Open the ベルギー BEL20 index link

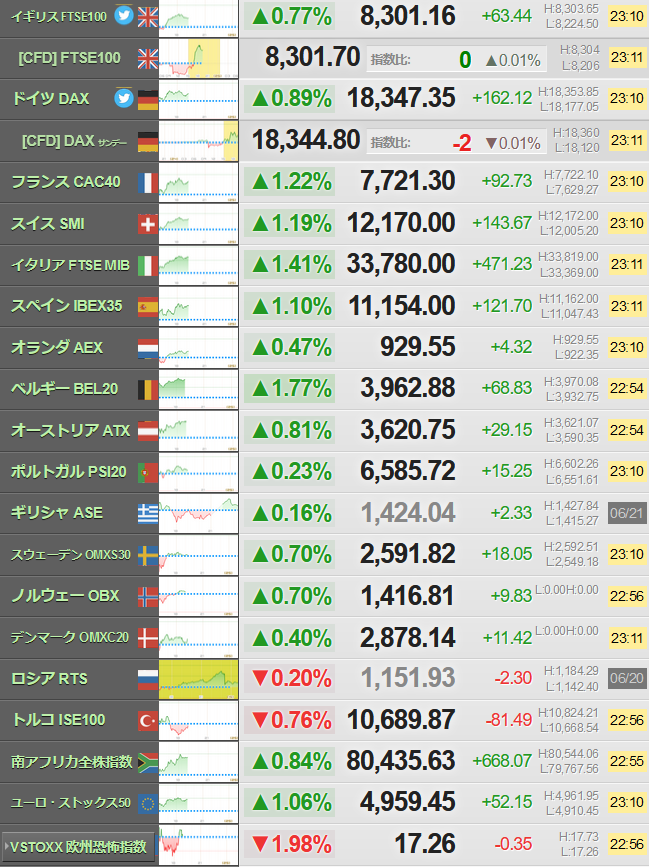point(65,389)
